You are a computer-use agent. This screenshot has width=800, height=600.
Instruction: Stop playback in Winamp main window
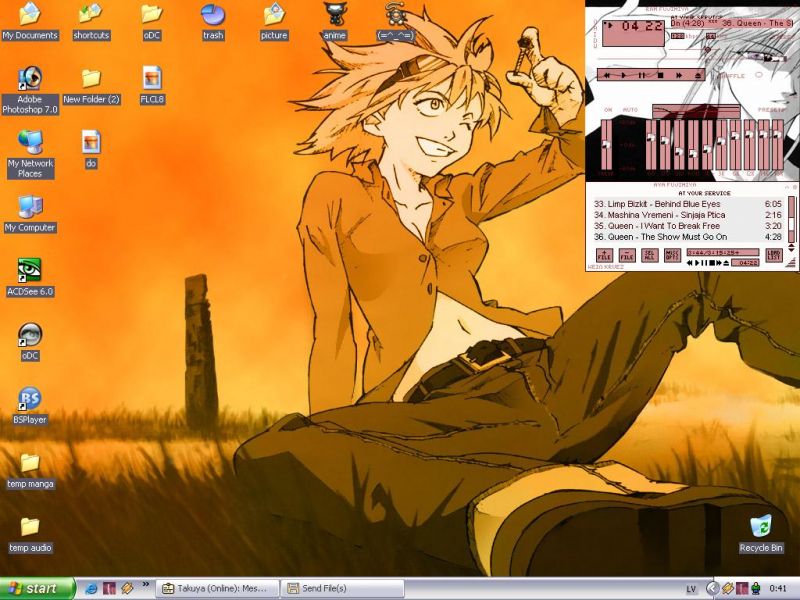pyautogui.click(x=660, y=75)
